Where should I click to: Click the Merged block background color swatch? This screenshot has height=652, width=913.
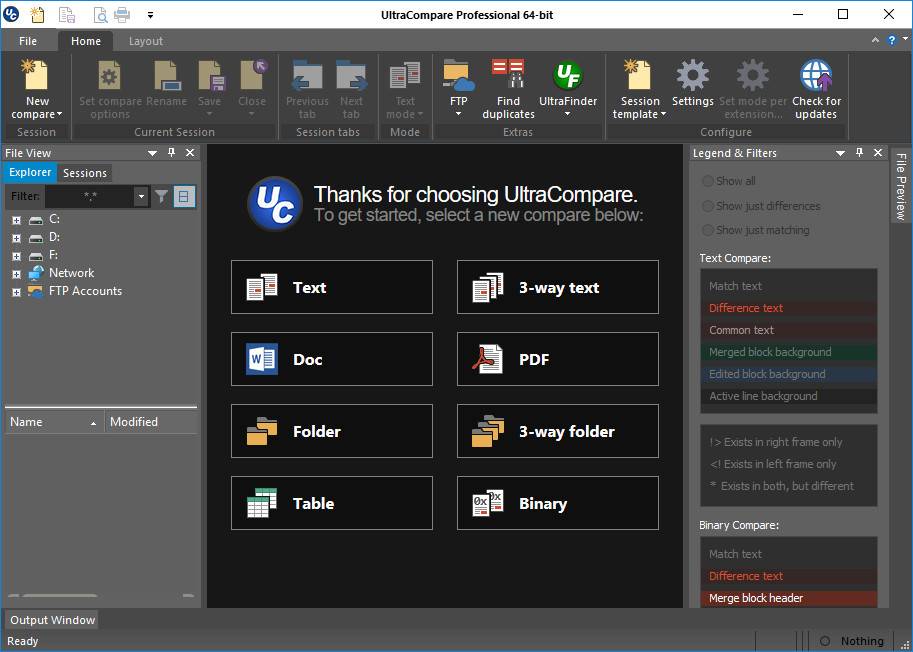click(788, 352)
